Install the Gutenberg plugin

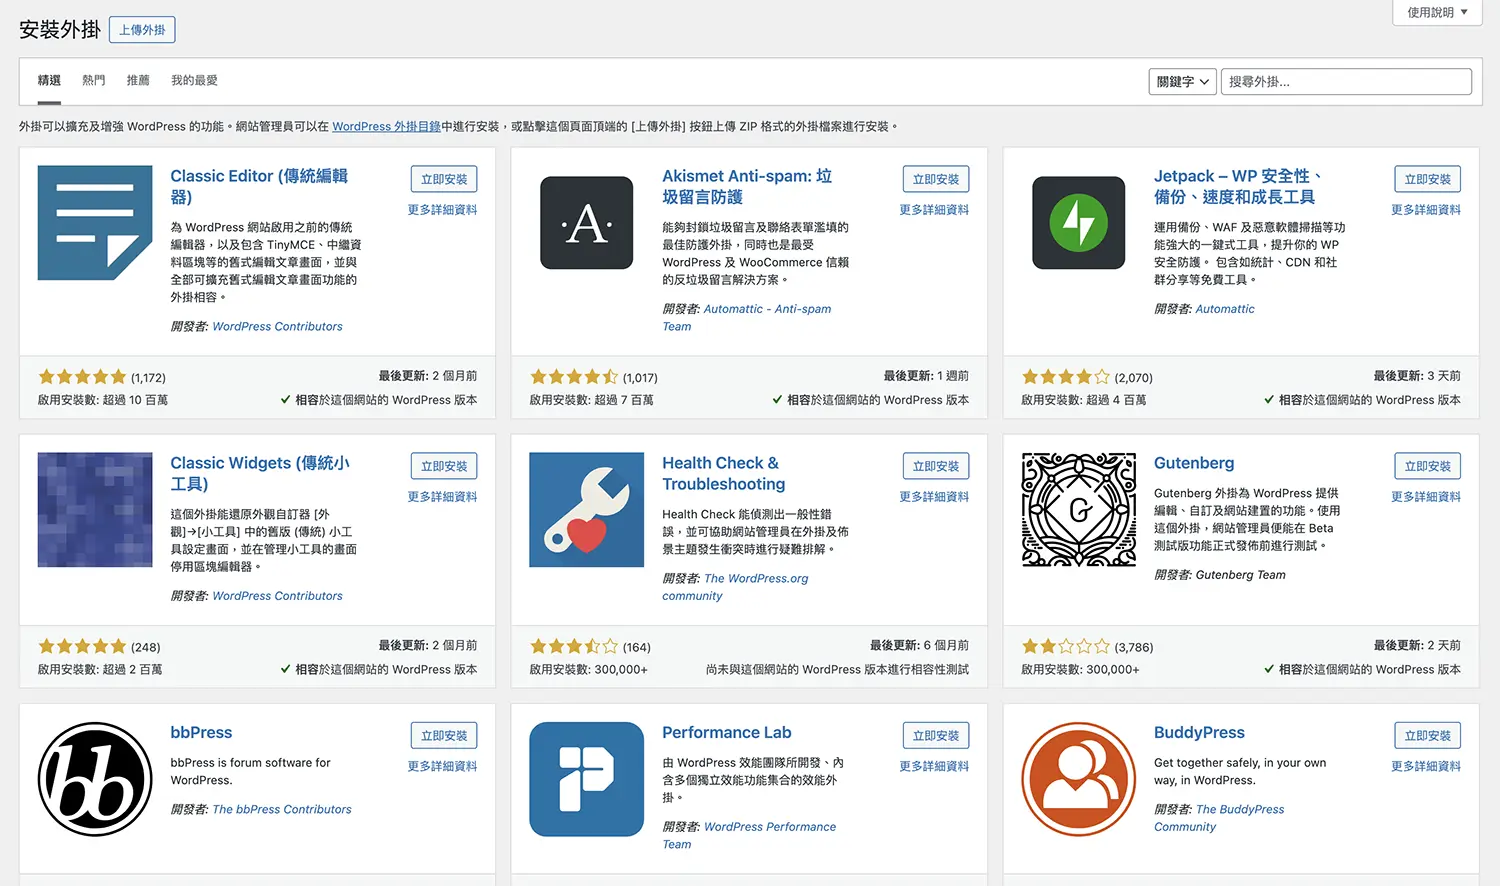(1428, 466)
